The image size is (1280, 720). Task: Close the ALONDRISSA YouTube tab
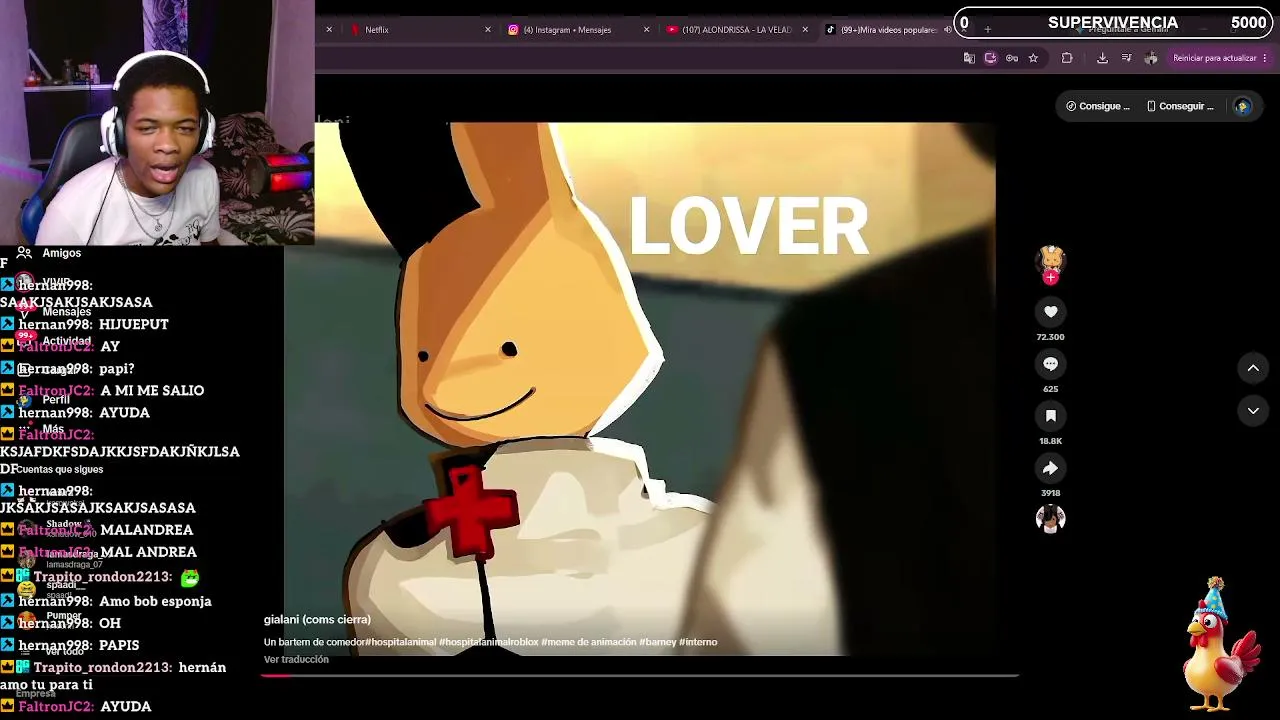click(805, 30)
